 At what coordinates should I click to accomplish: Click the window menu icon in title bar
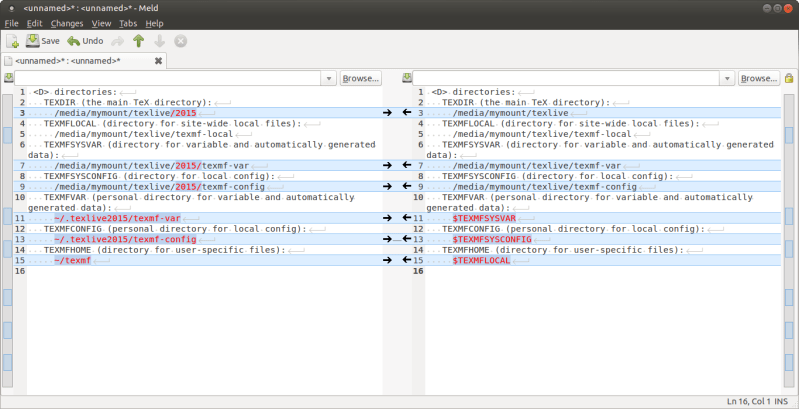[x=11, y=8]
